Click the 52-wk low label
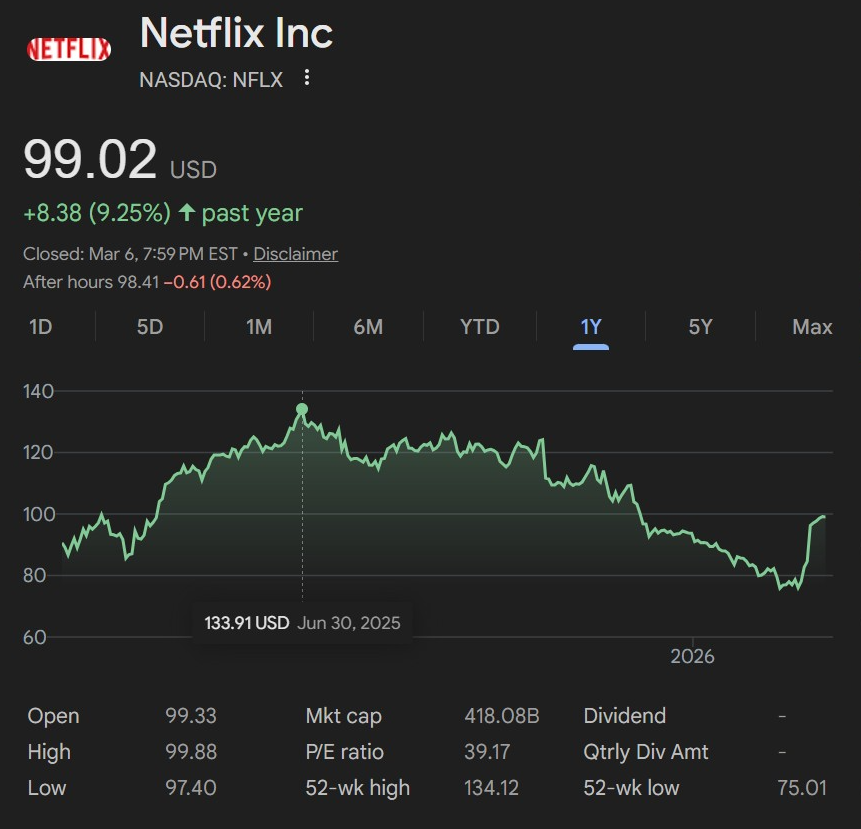 click(x=631, y=788)
